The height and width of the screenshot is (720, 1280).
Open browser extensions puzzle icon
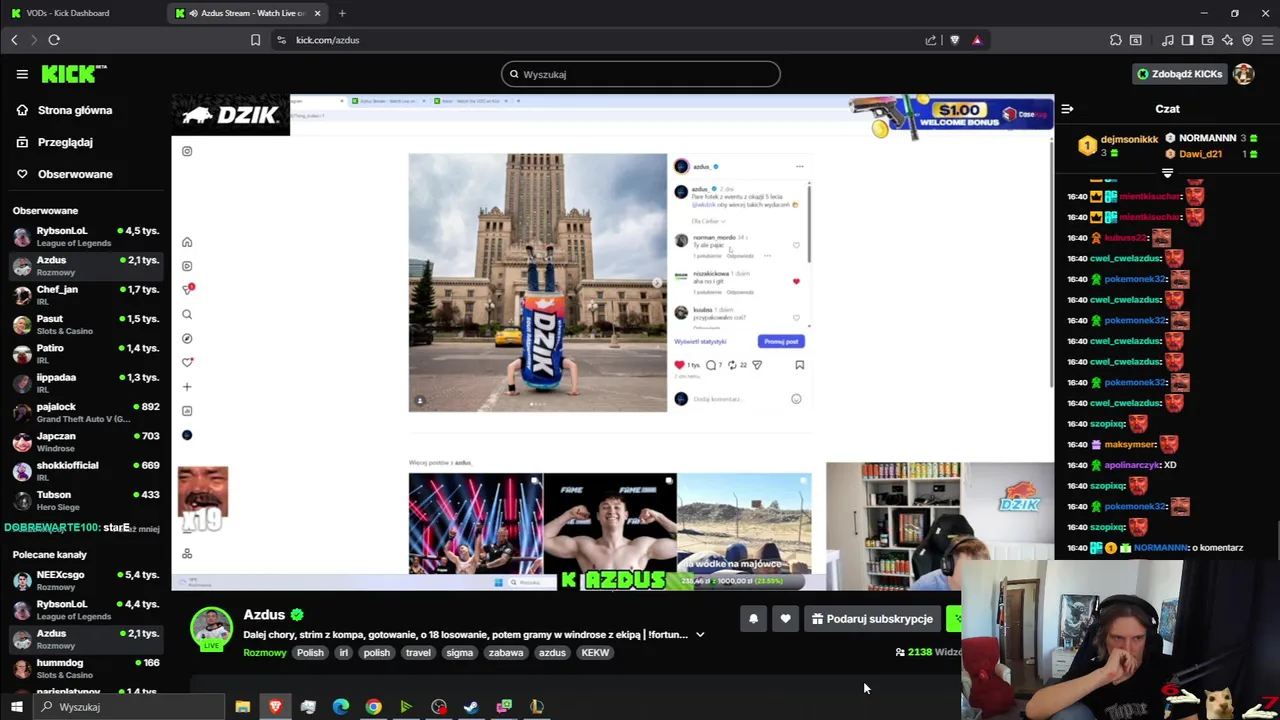pos(1116,40)
